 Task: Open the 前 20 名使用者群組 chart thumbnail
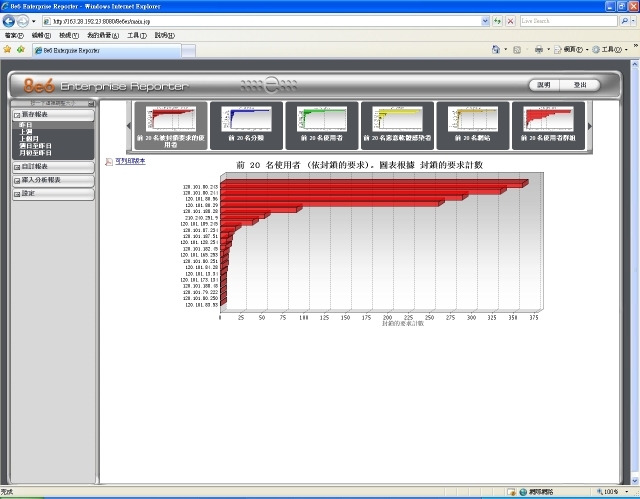(548, 126)
